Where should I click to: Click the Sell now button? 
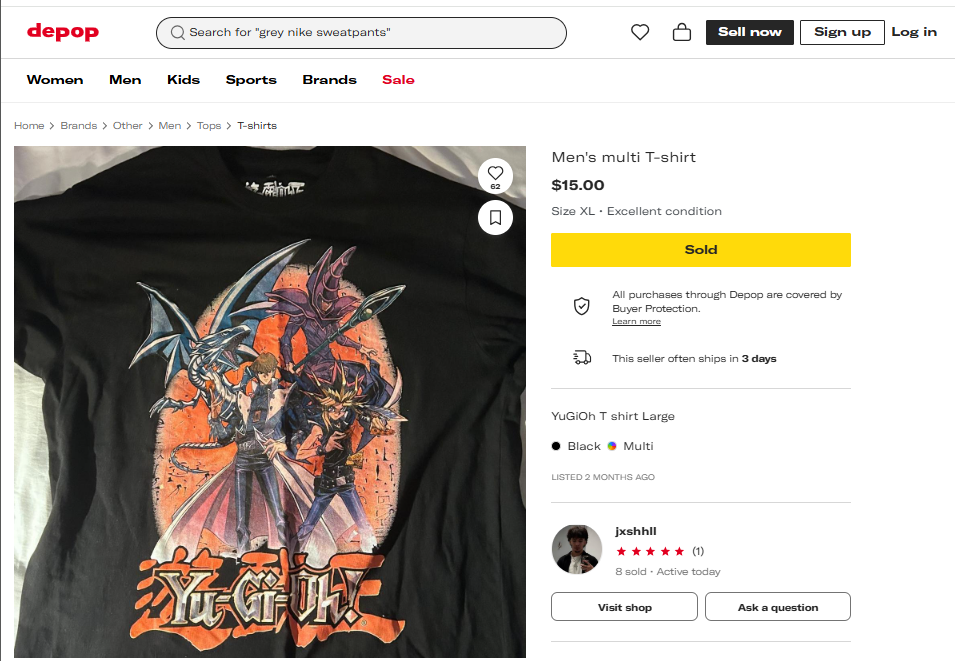[x=750, y=32]
